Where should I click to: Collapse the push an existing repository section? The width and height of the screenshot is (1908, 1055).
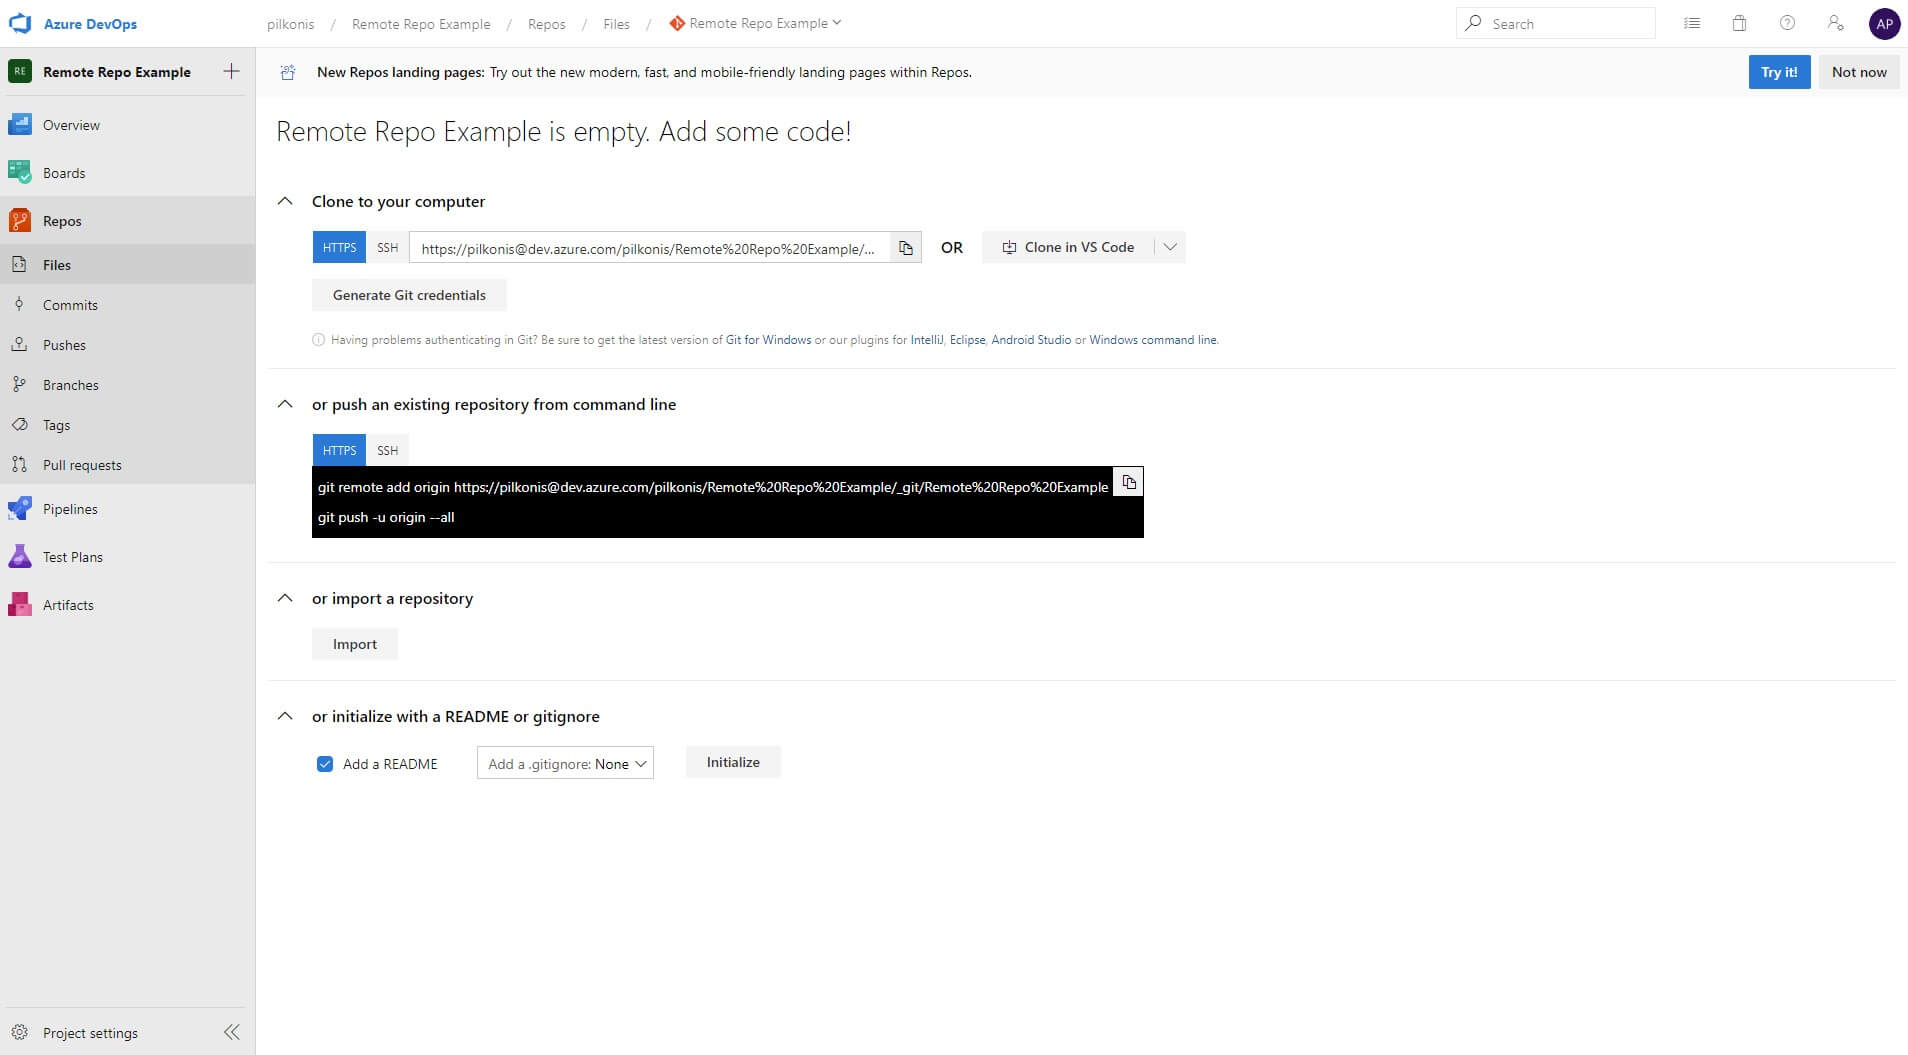285,404
